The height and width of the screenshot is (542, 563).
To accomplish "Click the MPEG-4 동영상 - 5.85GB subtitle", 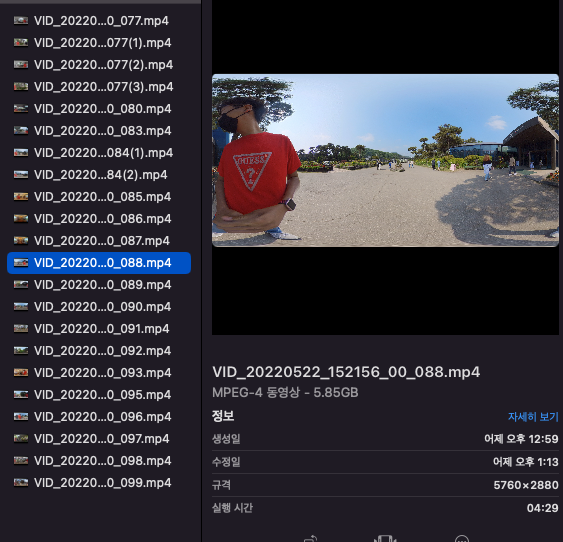I will (x=285, y=392).
